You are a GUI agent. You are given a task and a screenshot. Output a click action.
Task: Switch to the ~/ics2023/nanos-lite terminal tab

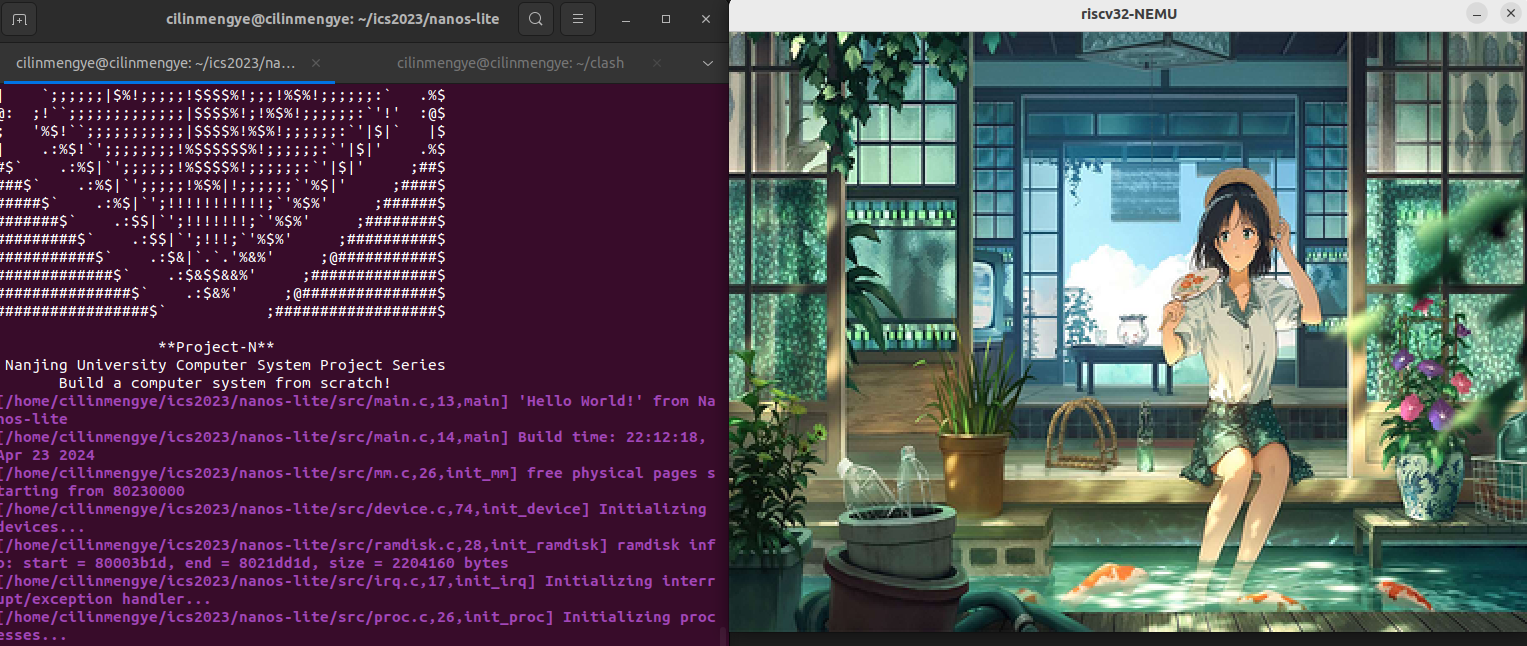(x=168, y=63)
